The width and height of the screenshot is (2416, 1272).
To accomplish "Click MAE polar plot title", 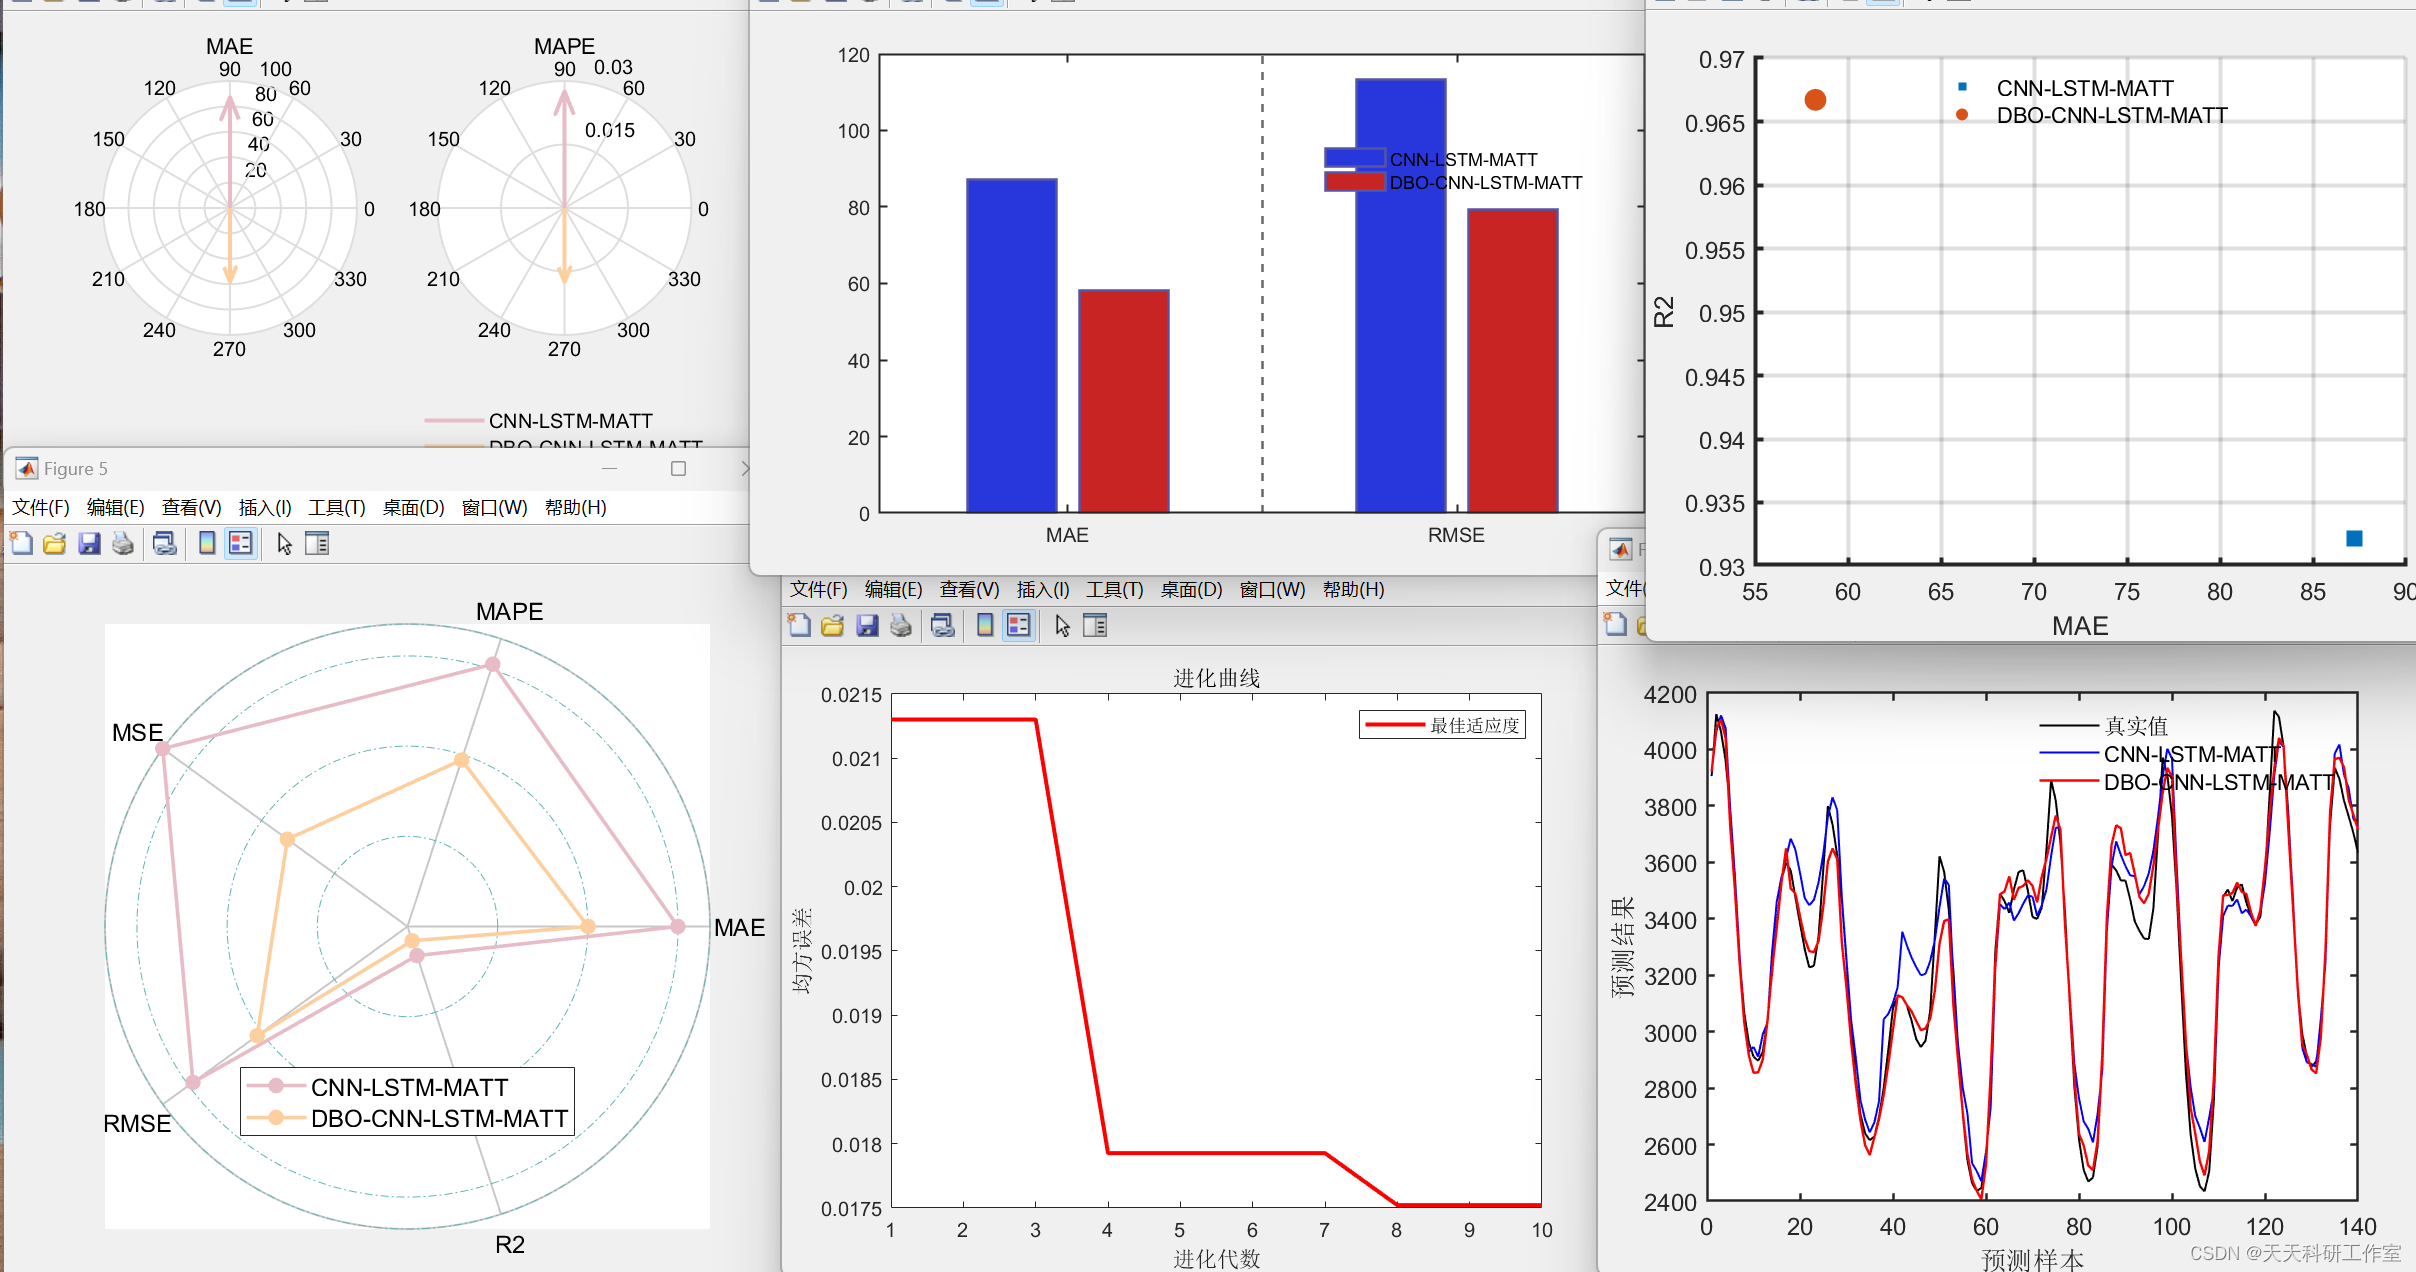I will tap(229, 46).
